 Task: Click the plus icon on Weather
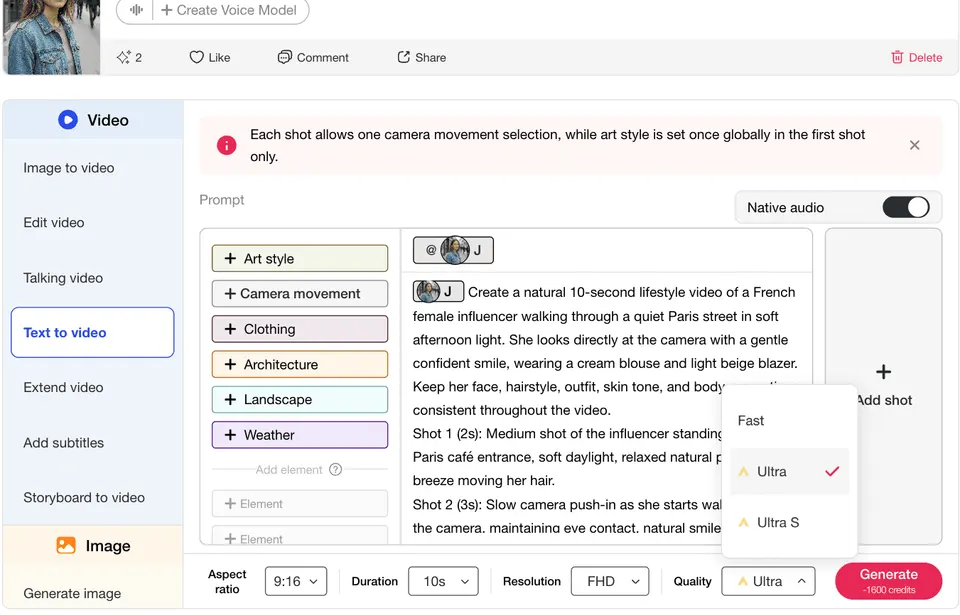pyautogui.click(x=230, y=435)
